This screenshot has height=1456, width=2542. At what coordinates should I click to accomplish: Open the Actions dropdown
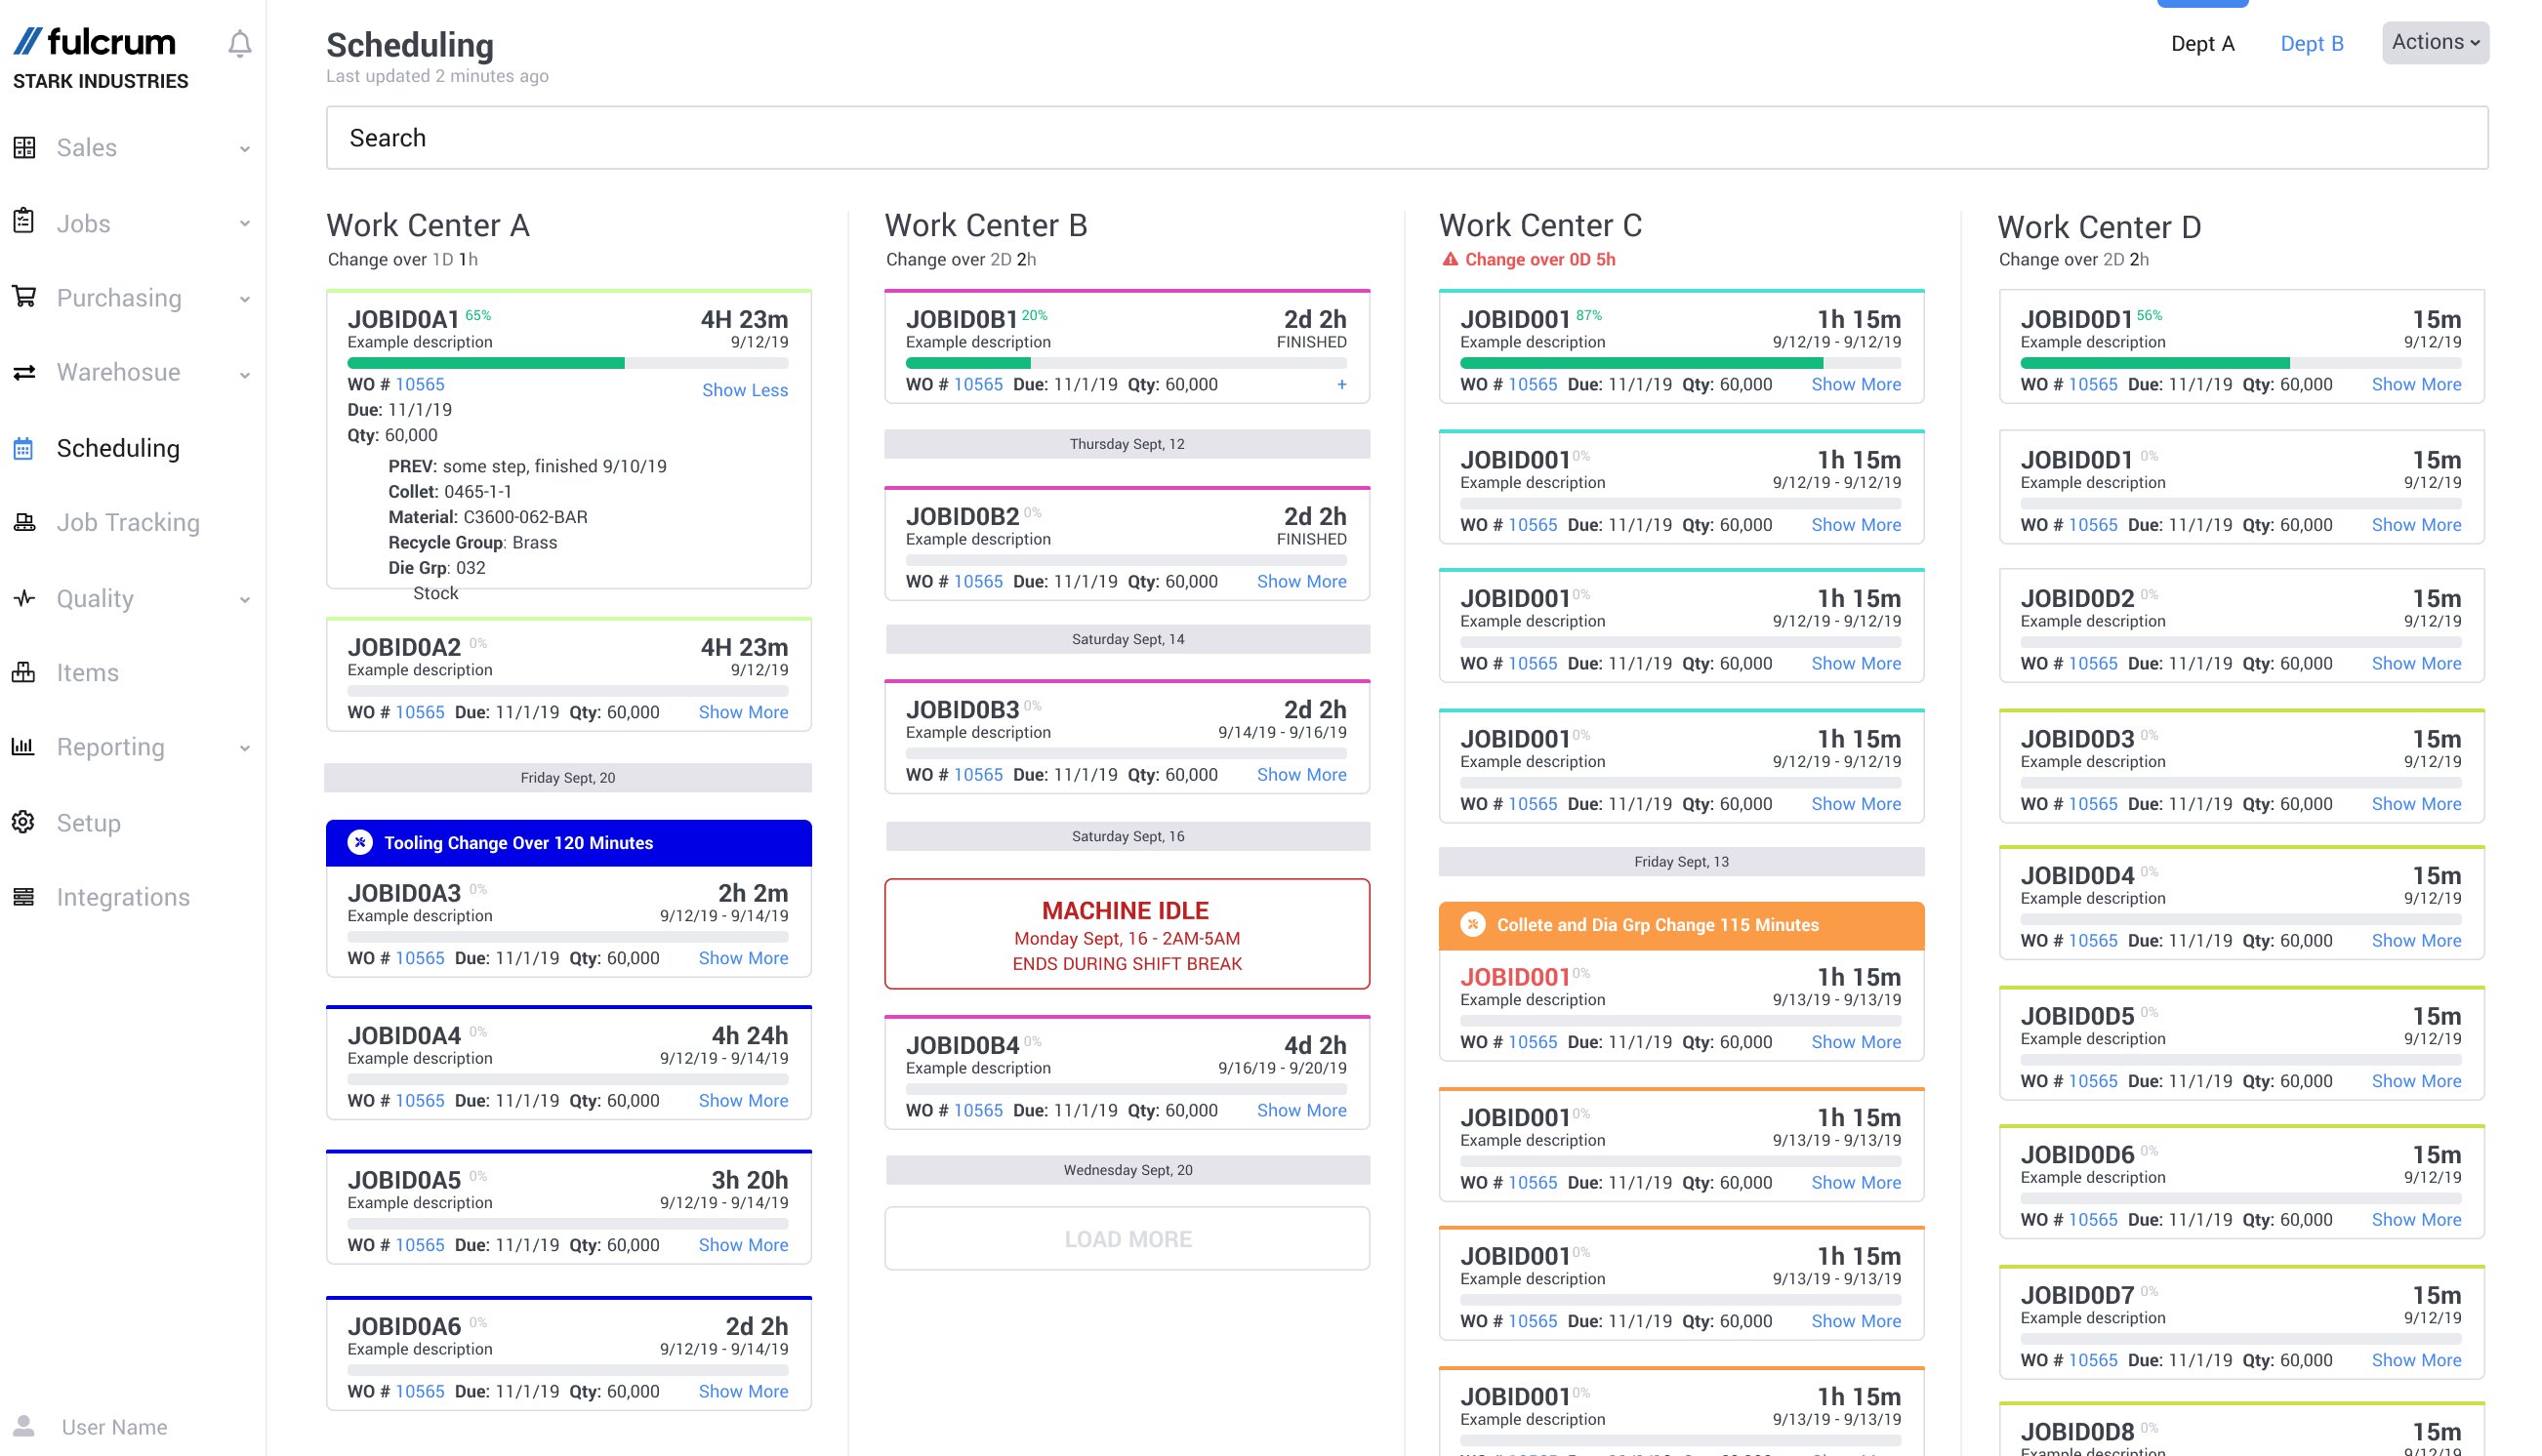(2434, 42)
